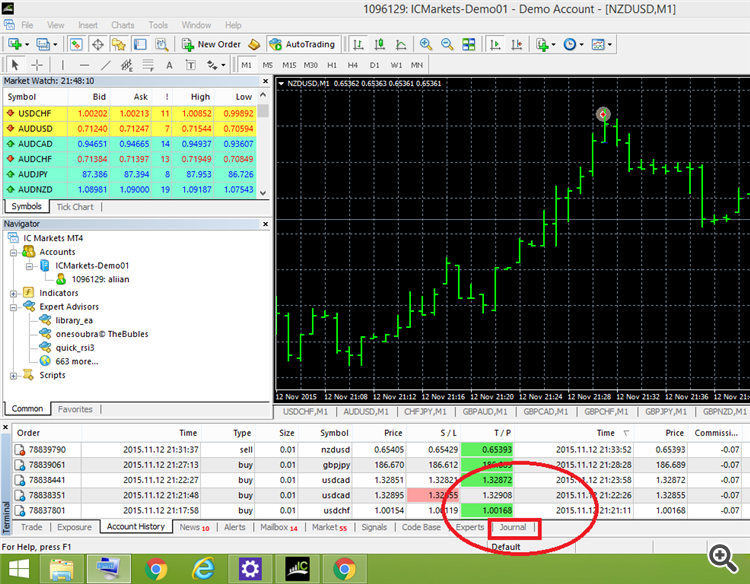The height and width of the screenshot is (584, 750).
Task: Collapse the Expert Advisors tree node
Action: (x=14, y=307)
